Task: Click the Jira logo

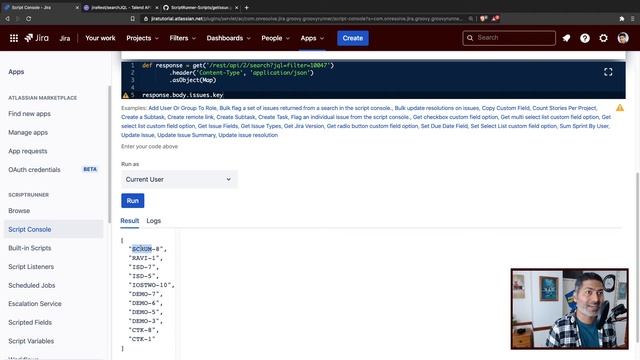Action: (36, 38)
